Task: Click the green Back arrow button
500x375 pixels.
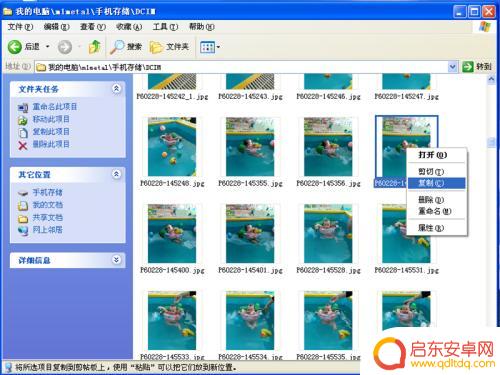Action: pyautogui.click(x=15, y=47)
